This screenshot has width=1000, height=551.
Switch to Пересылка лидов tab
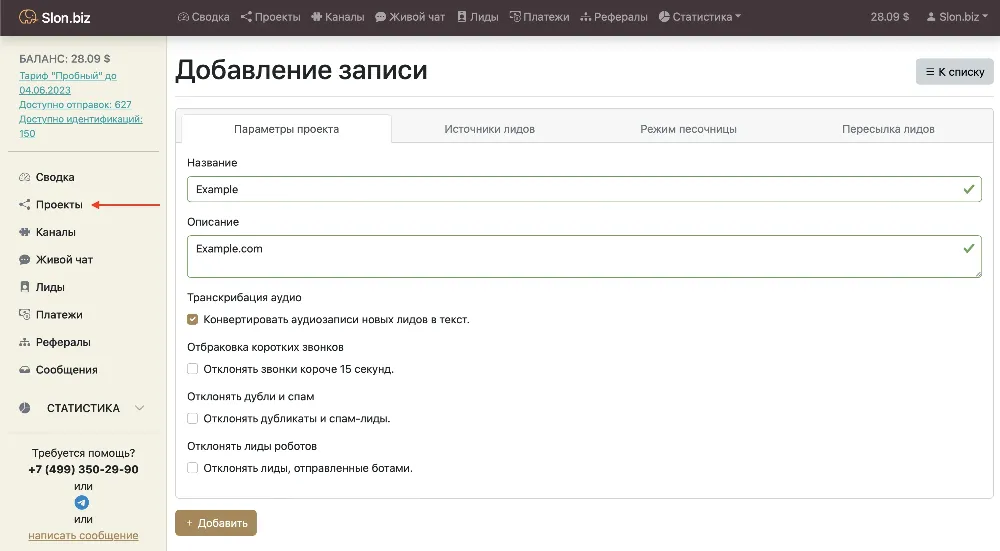[888, 129]
